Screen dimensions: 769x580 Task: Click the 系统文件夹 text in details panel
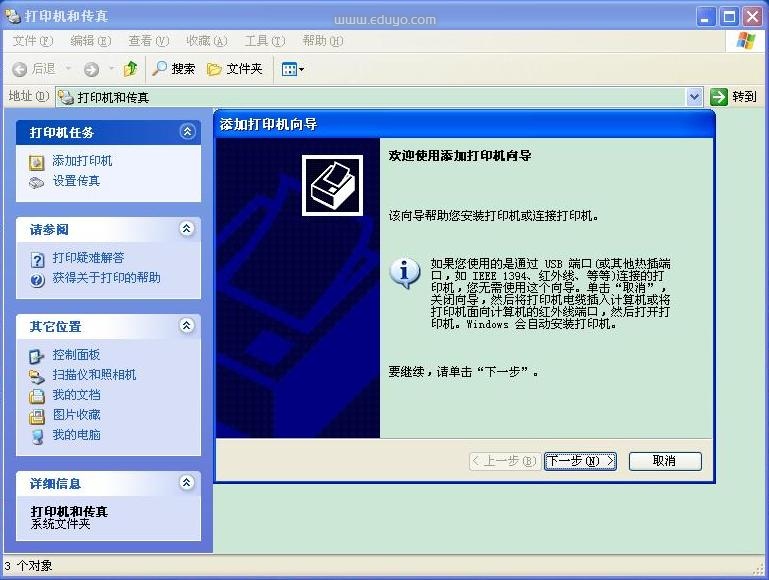[60, 524]
